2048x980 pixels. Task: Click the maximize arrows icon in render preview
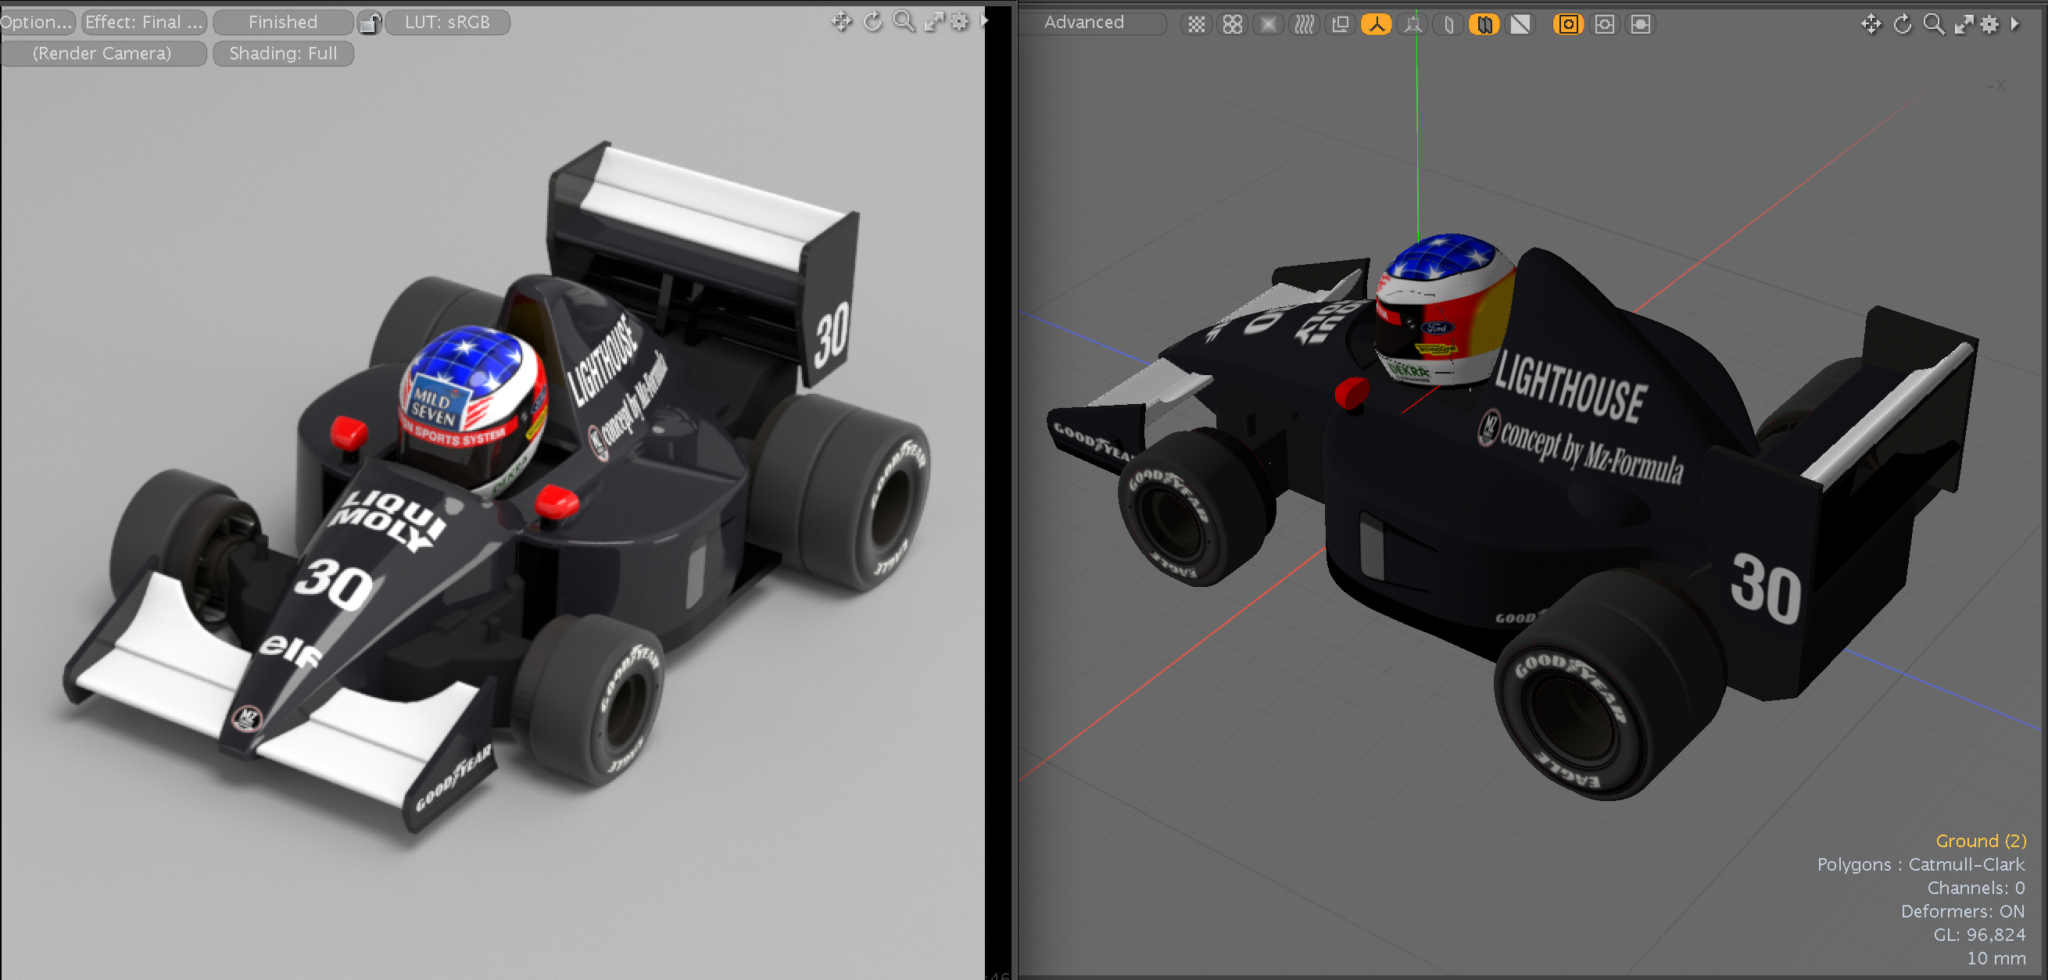click(934, 22)
